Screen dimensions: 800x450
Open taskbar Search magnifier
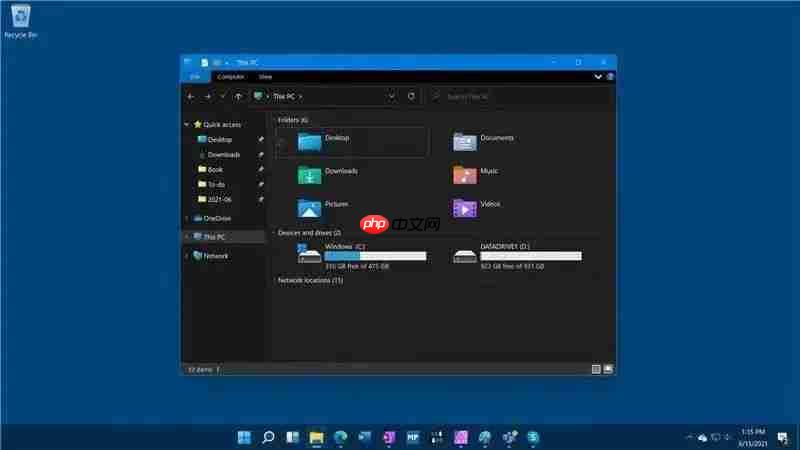268,437
